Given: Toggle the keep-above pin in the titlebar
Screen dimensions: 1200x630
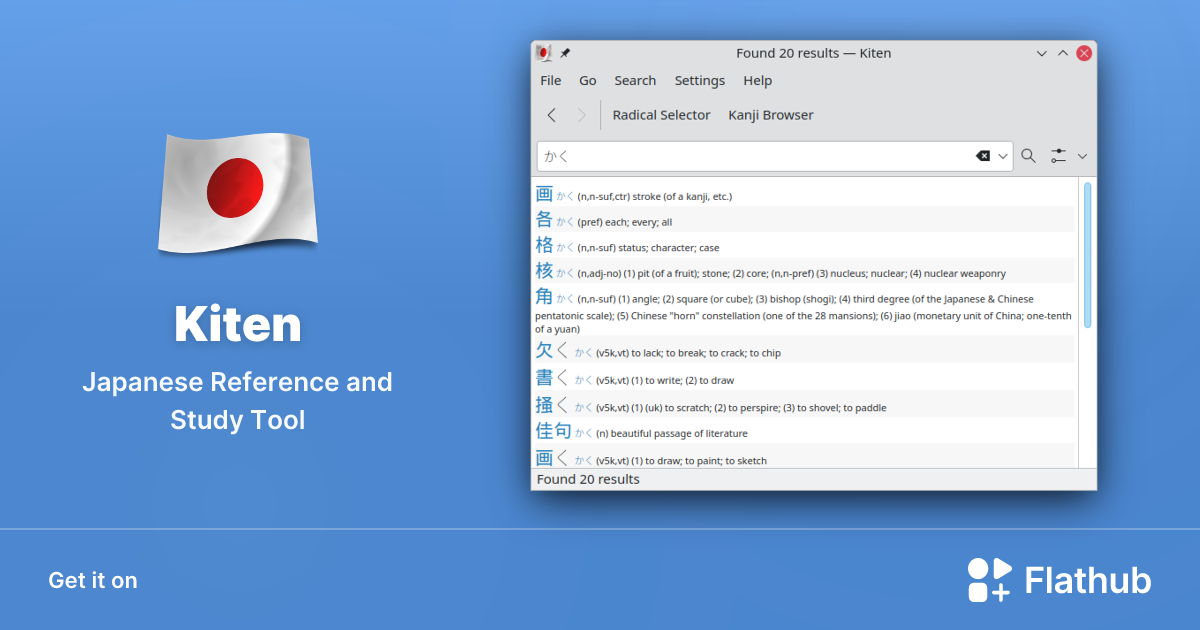Looking at the screenshot, I should point(564,53).
